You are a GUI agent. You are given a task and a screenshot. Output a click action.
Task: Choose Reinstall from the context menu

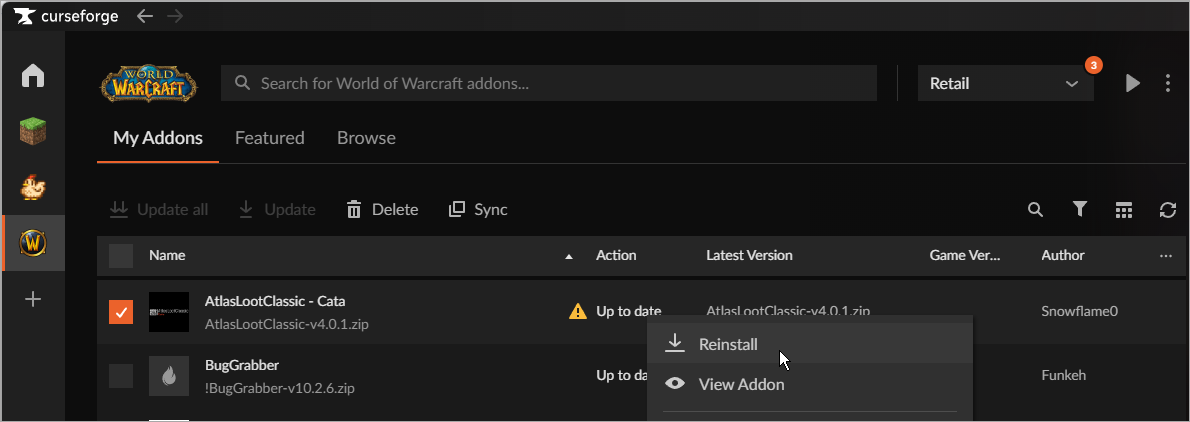tap(809, 344)
